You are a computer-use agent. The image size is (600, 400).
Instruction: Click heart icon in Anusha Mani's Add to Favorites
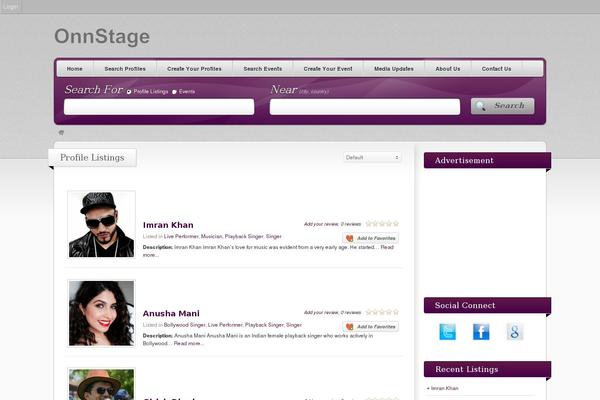coord(349,327)
